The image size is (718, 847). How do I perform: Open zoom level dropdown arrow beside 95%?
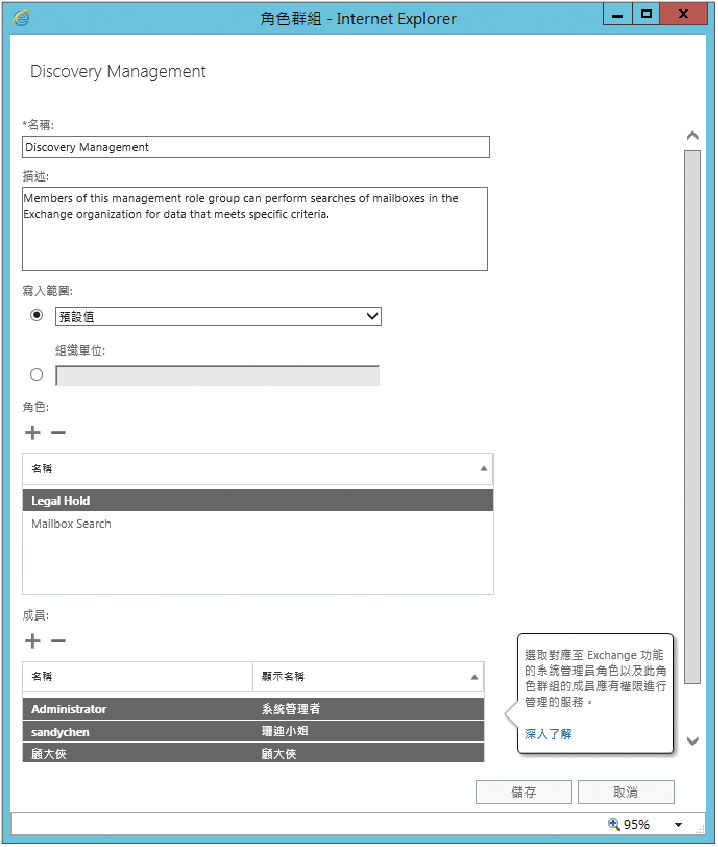tap(679, 824)
